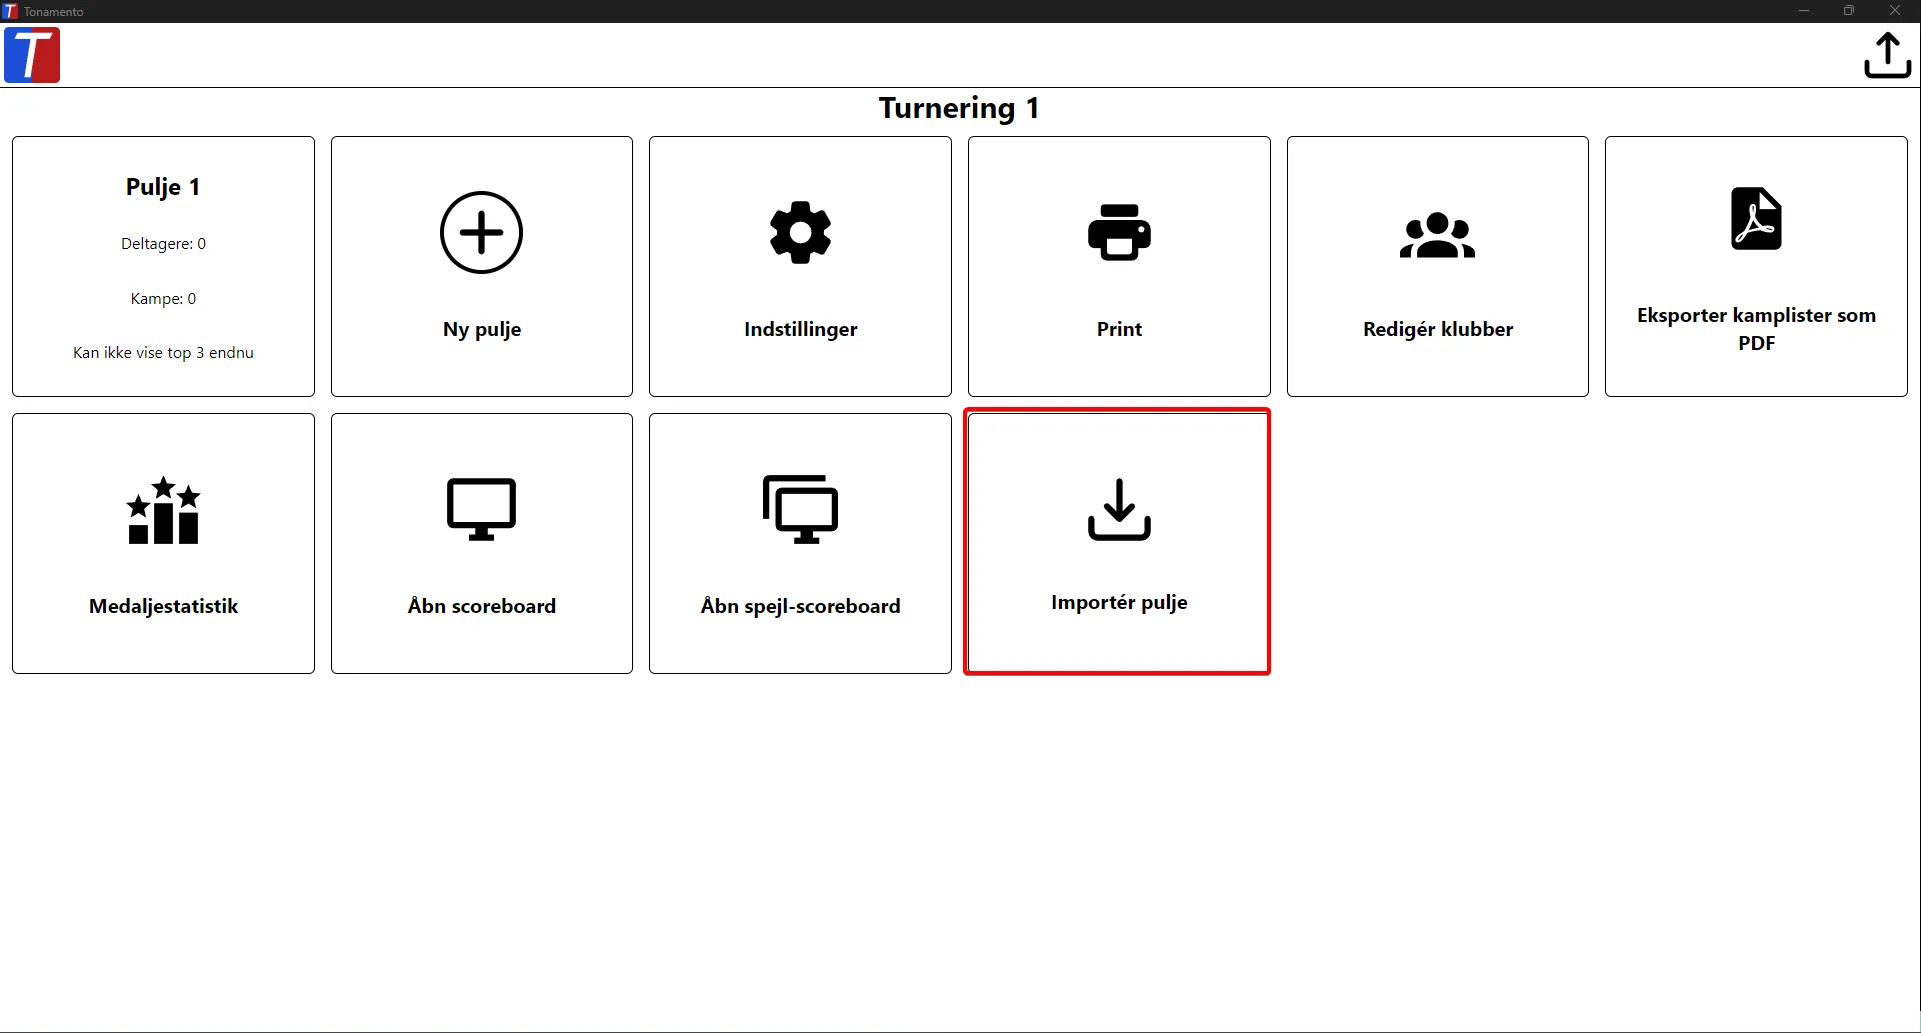Select the Åbn spejl-scoreboard label
The width and height of the screenshot is (1921, 1033).
[x=800, y=606]
